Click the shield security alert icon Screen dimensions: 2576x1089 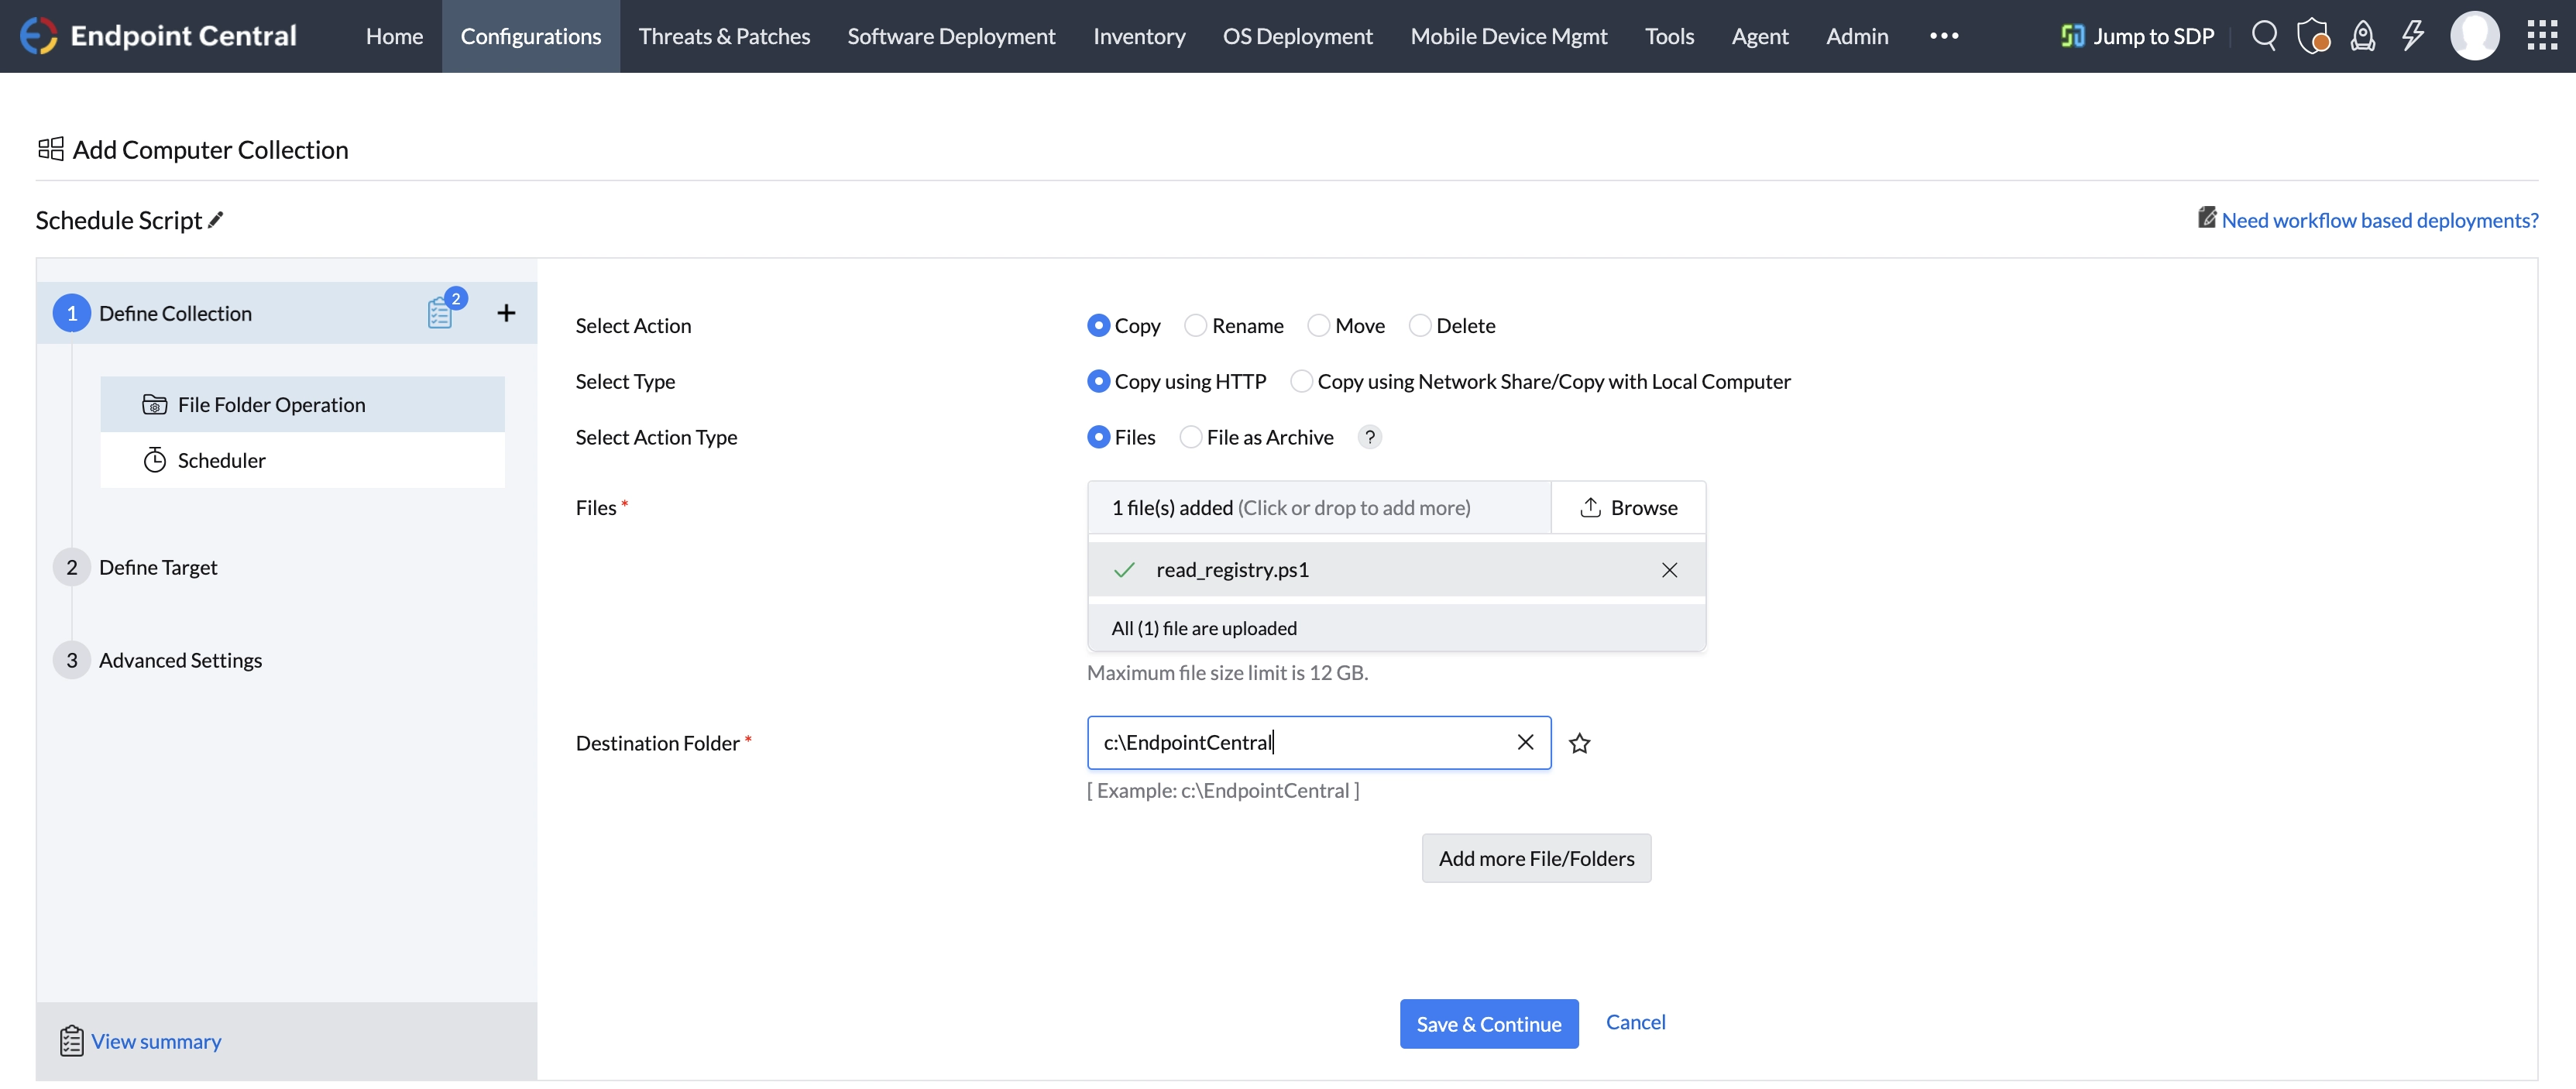2313,36
